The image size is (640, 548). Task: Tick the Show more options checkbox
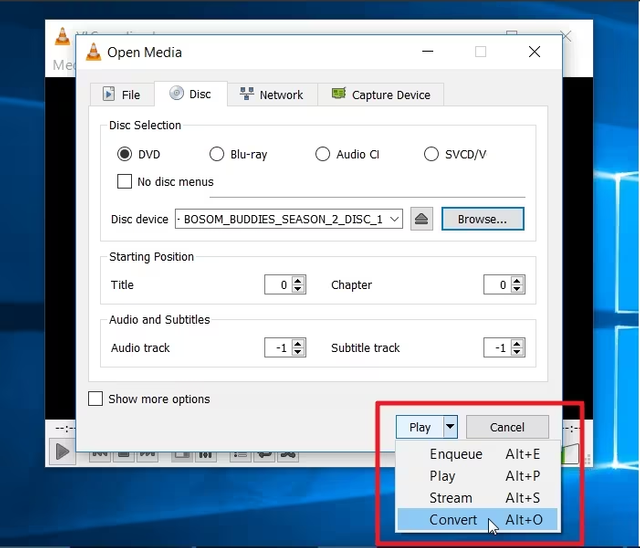(96, 399)
